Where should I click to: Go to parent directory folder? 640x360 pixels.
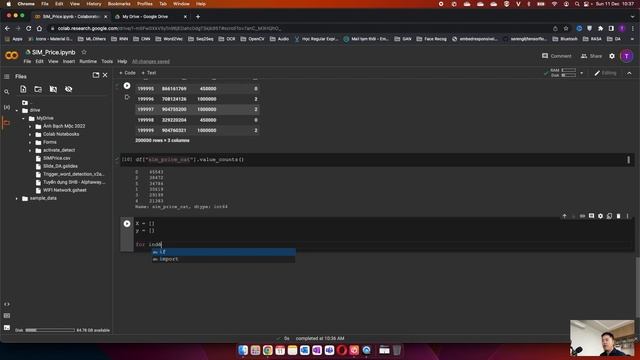pyautogui.click(x=25, y=102)
